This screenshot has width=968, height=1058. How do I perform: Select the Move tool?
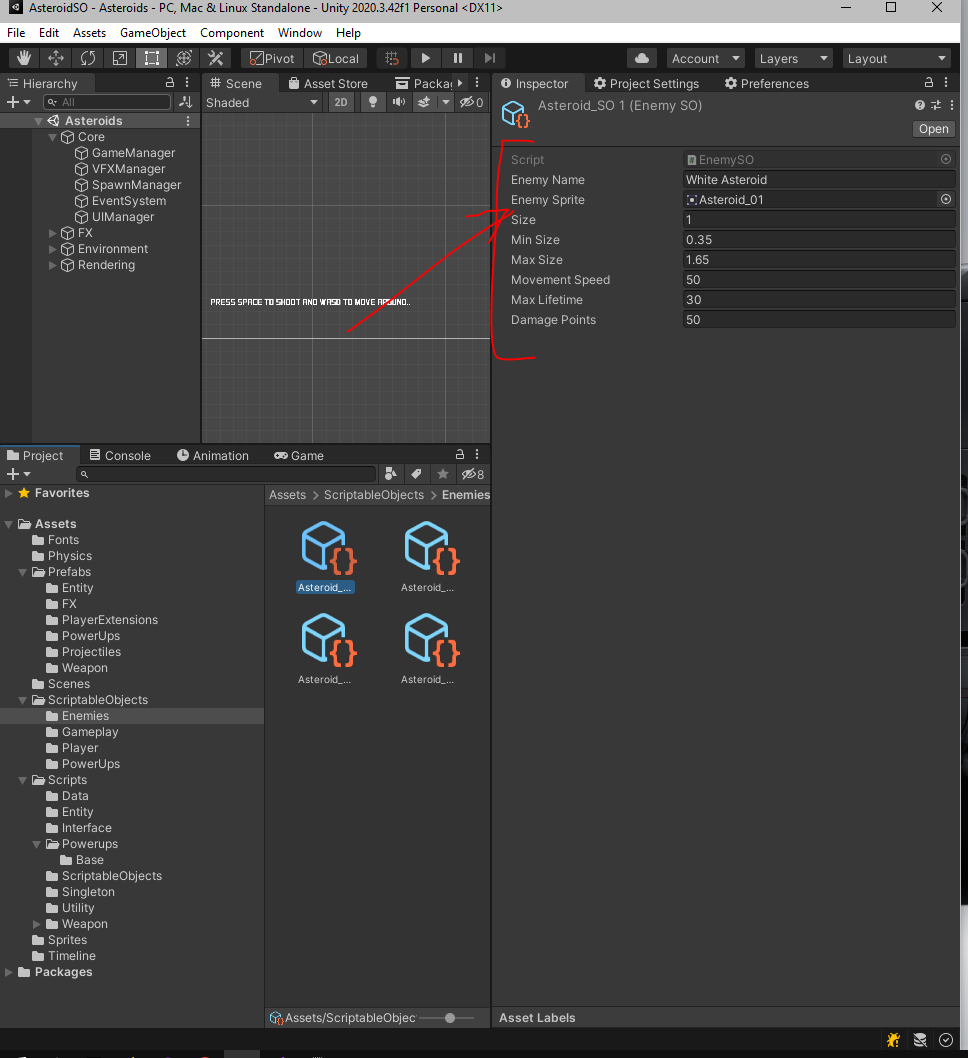tap(55, 57)
